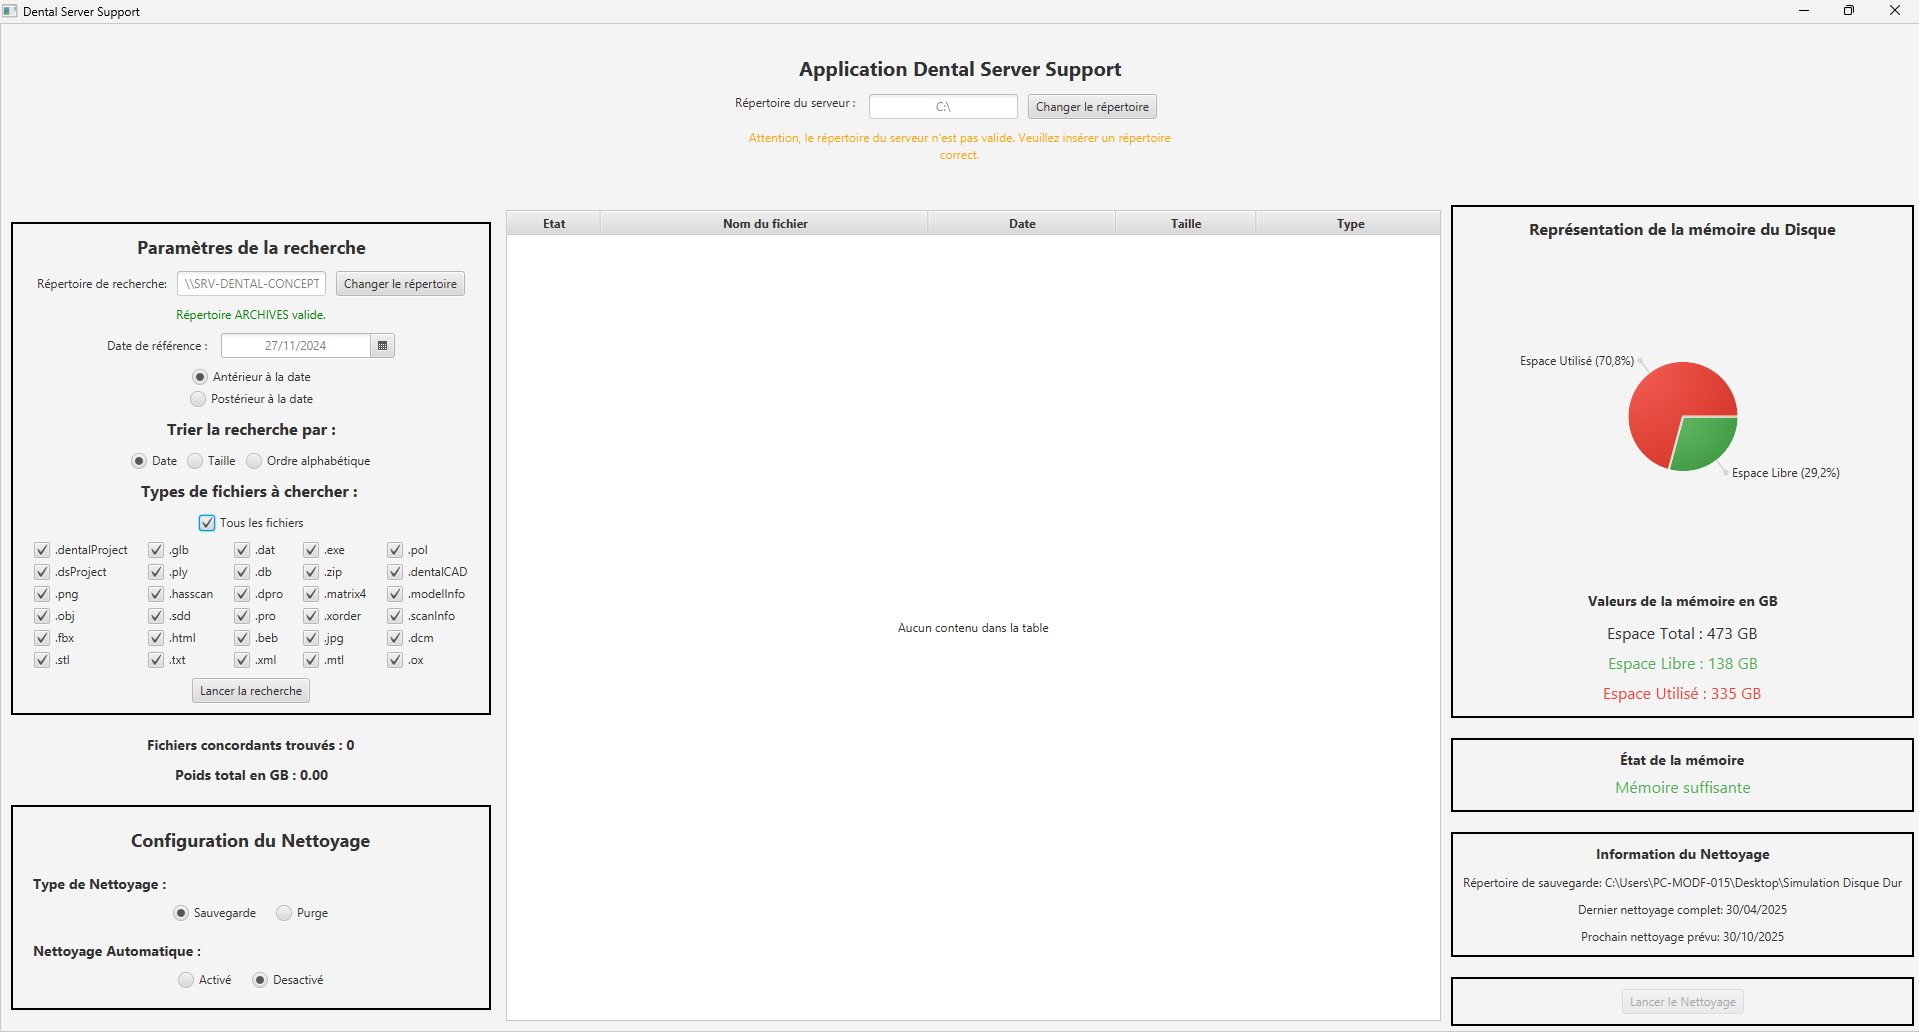Uncheck the .stl file type

(42, 660)
